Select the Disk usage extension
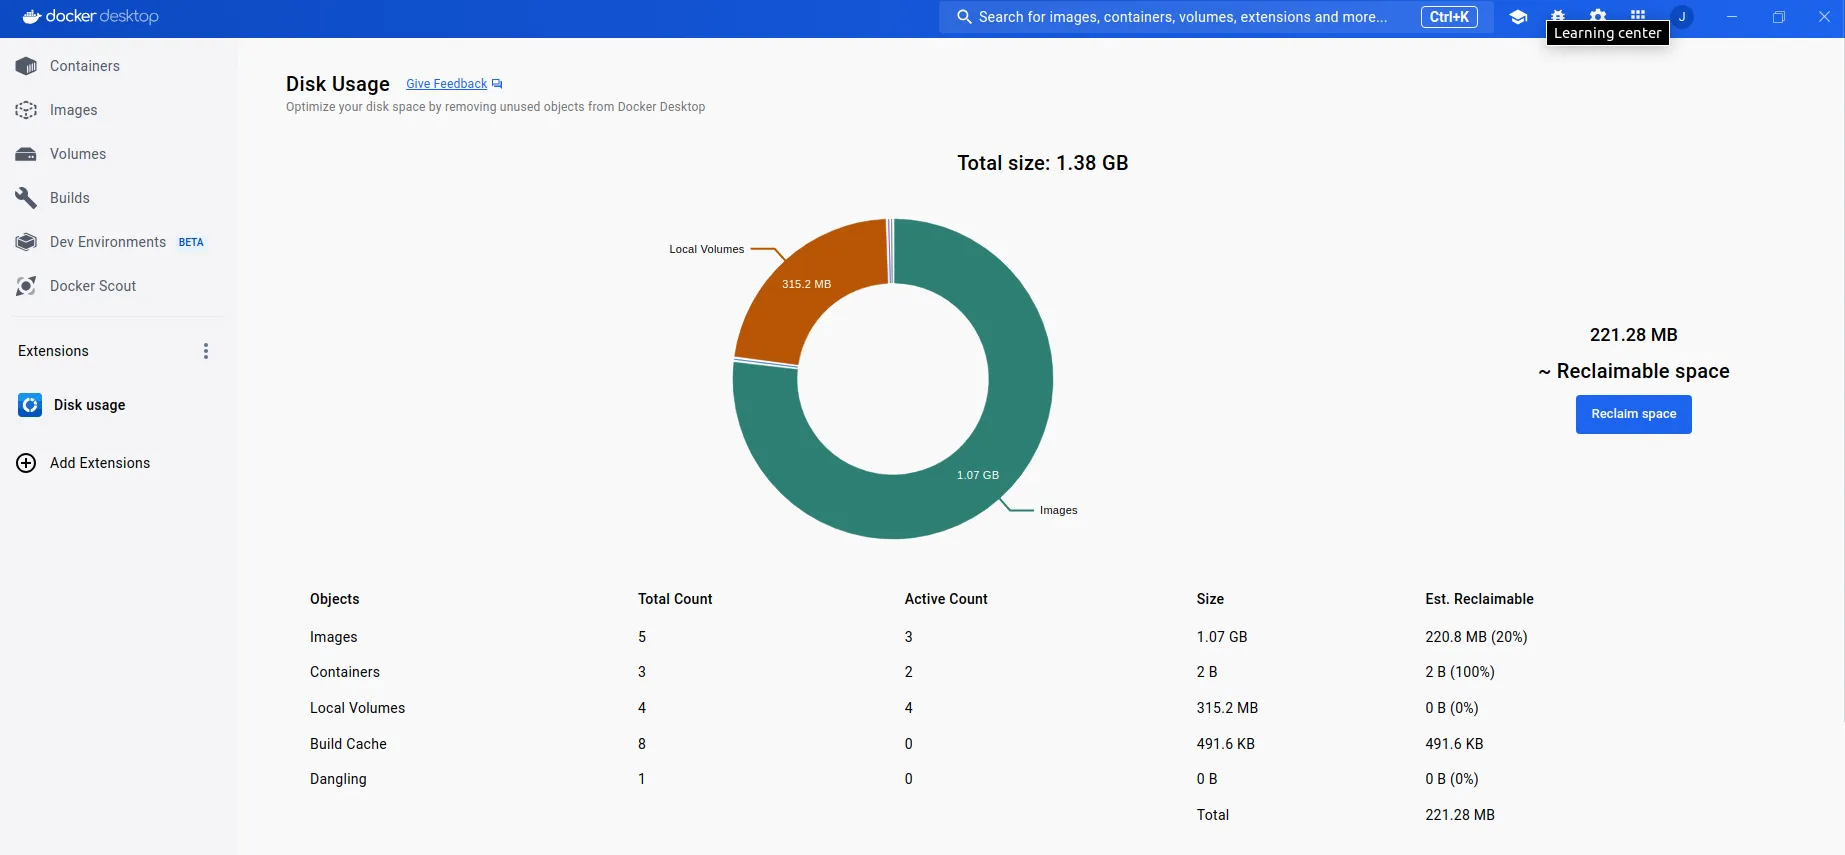This screenshot has height=855, width=1845. click(x=89, y=405)
